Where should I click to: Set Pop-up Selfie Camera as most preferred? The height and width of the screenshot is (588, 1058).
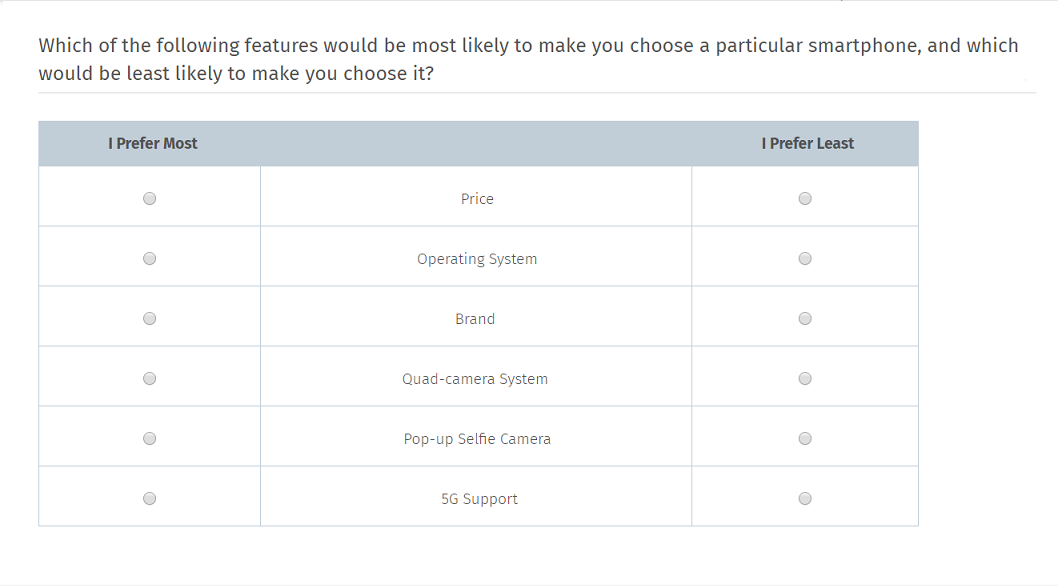pyautogui.click(x=150, y=439)
